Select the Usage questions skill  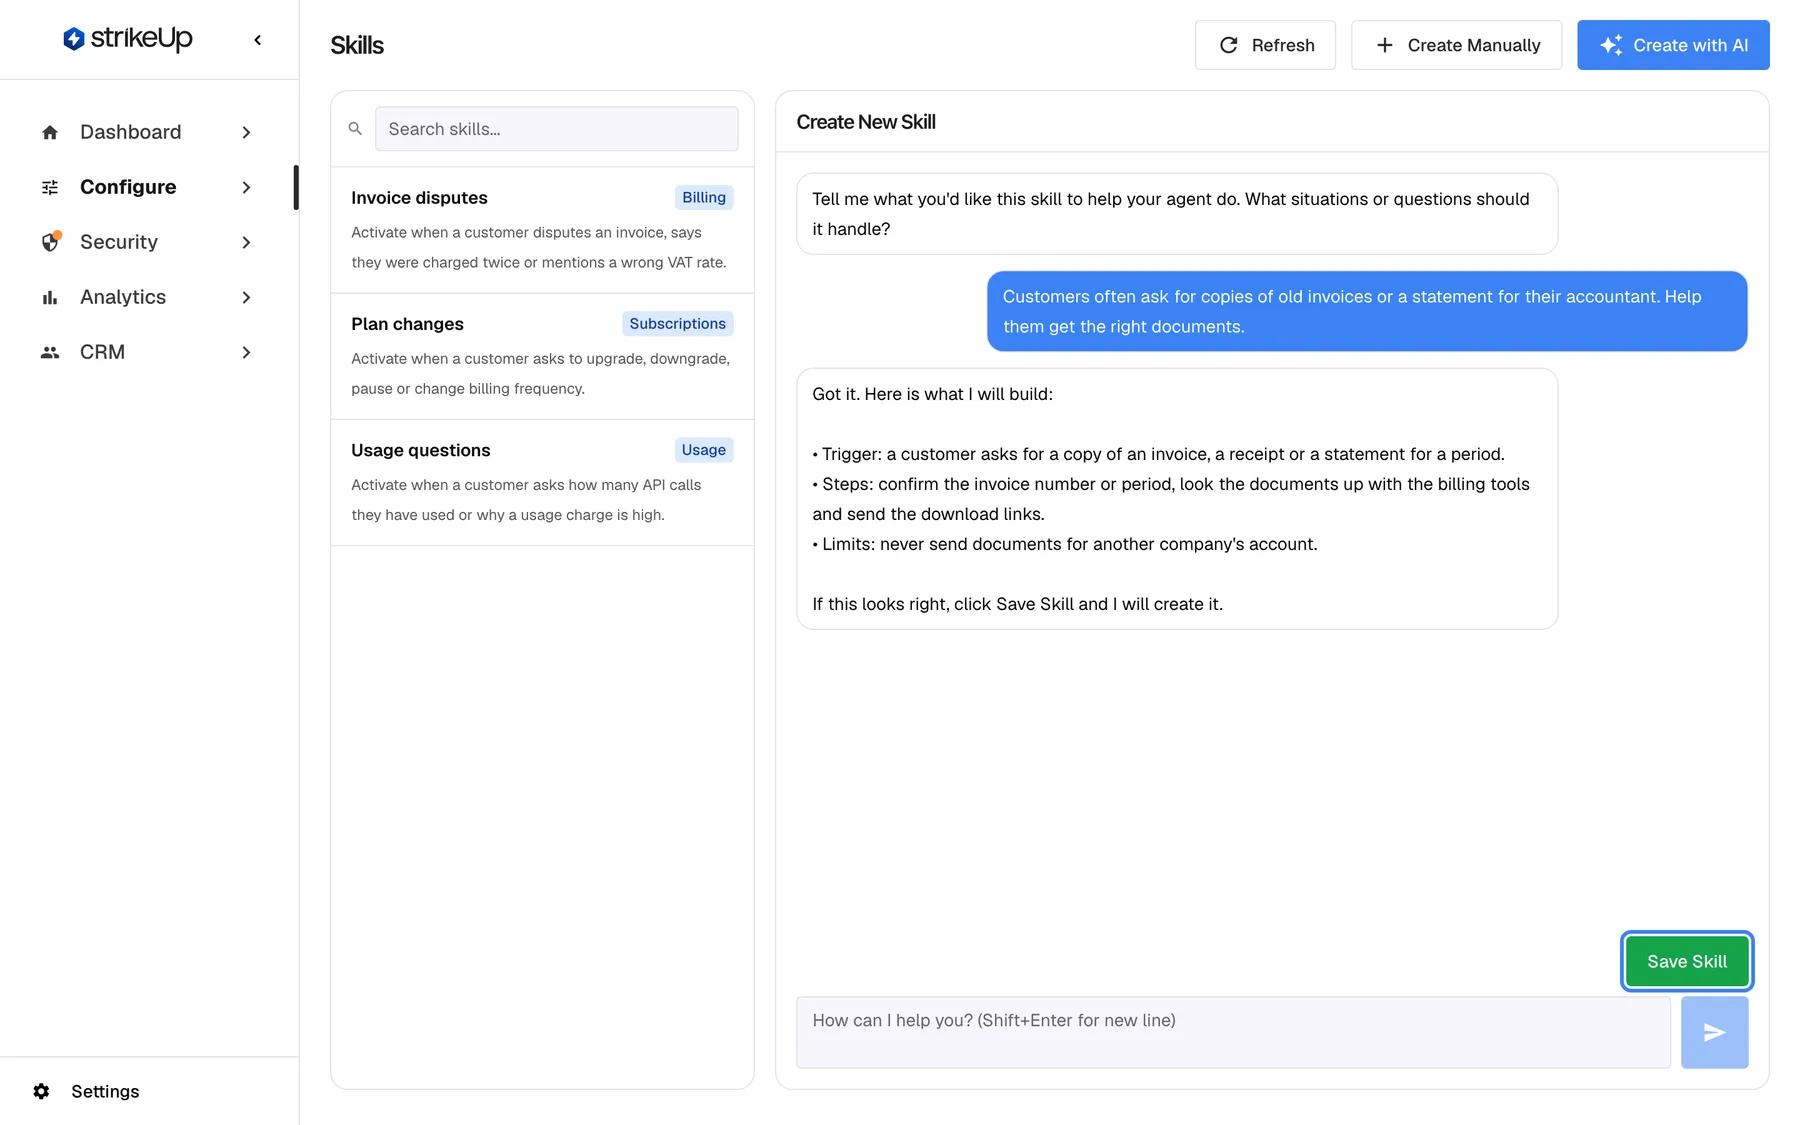point(542,482)
